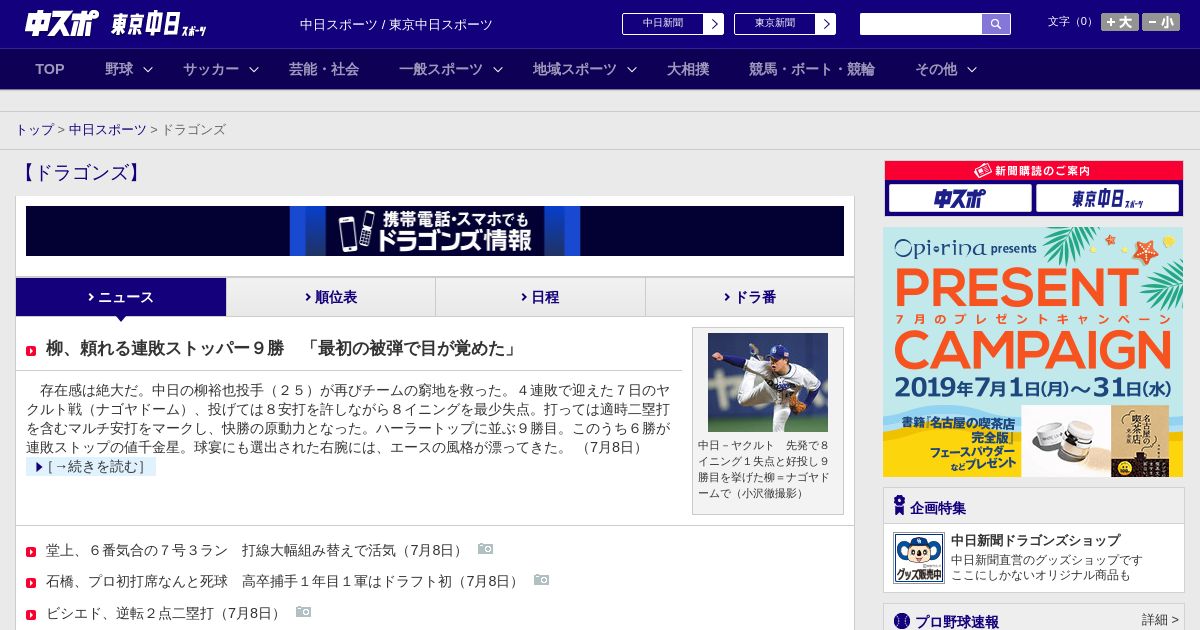Viewport: 1200px width, 630px height.
Task: Click 文字（0） text size label
Action: click(x=1071, y=22)
